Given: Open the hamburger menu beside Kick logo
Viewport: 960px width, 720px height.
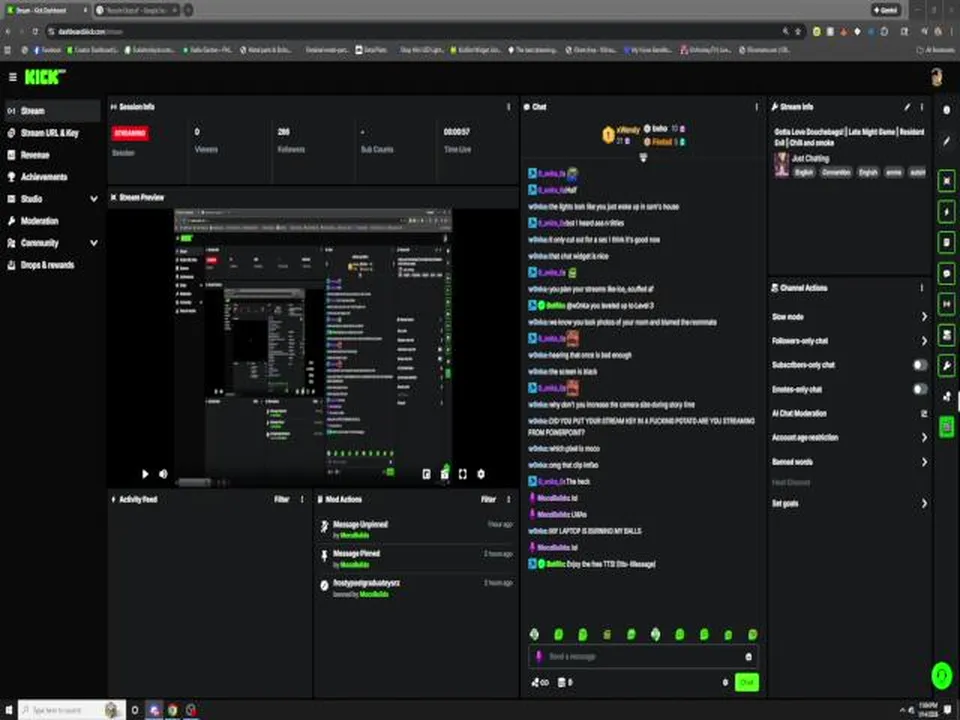Looking at the screenshot, I should coord(12,77).
